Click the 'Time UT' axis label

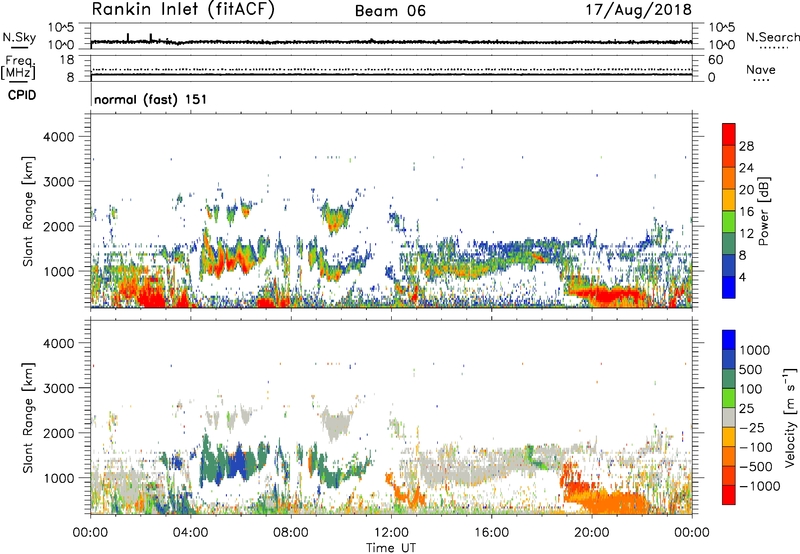click(x=391, y=548)
